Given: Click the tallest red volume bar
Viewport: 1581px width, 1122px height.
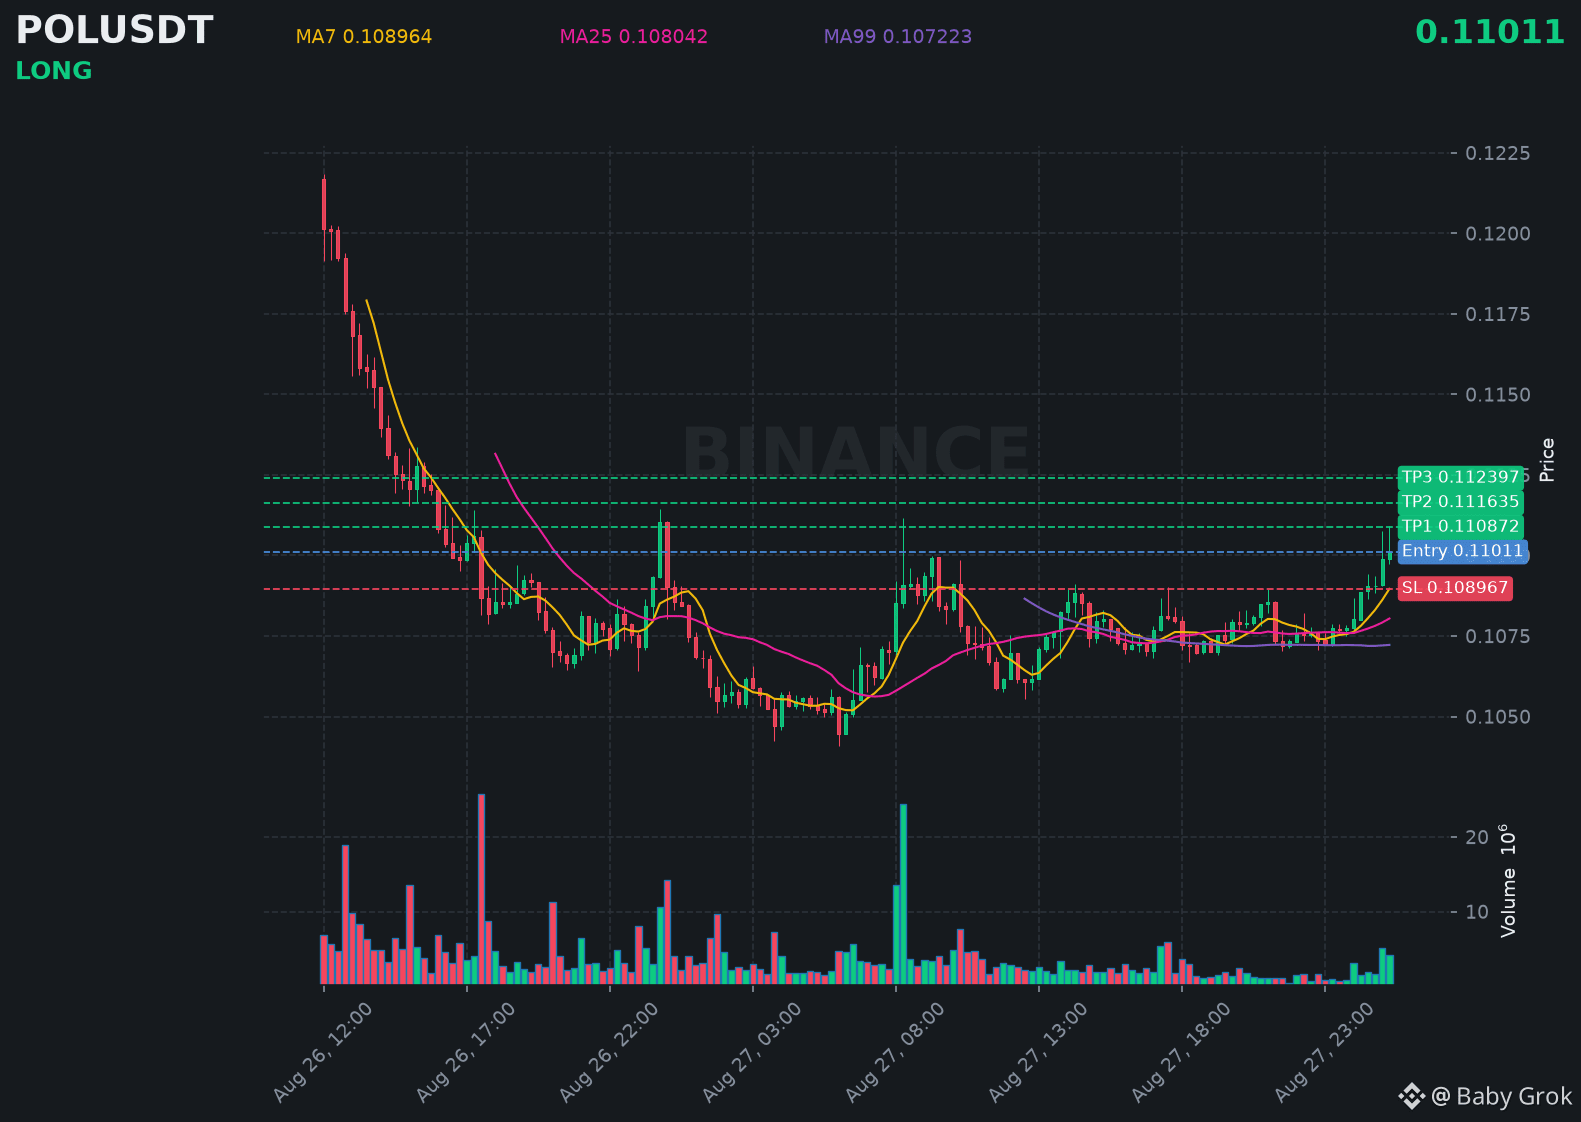Looking at the screenshot, I should click(x=481, y=889).
